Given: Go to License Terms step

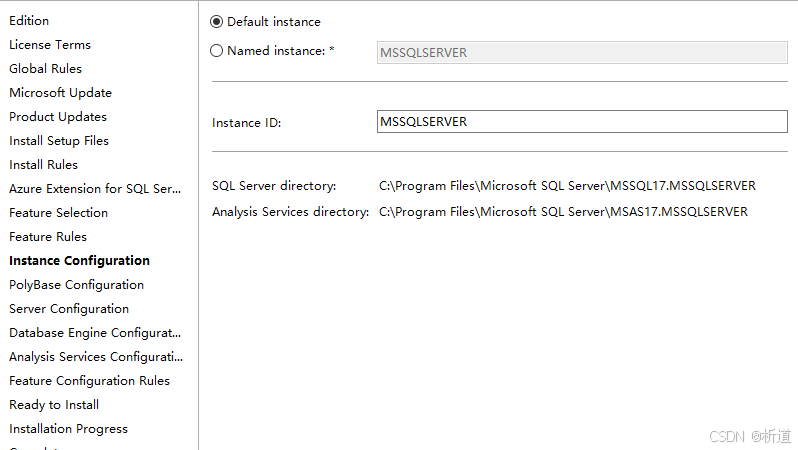Looking at the screenshot, I should click(x=50, y=45).
